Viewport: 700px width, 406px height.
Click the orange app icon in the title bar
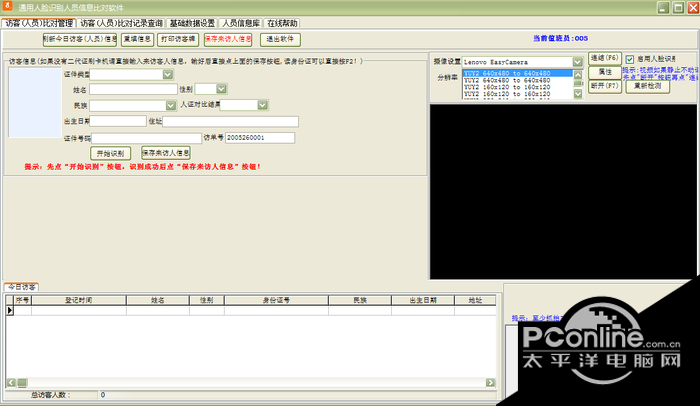[7, 5]
